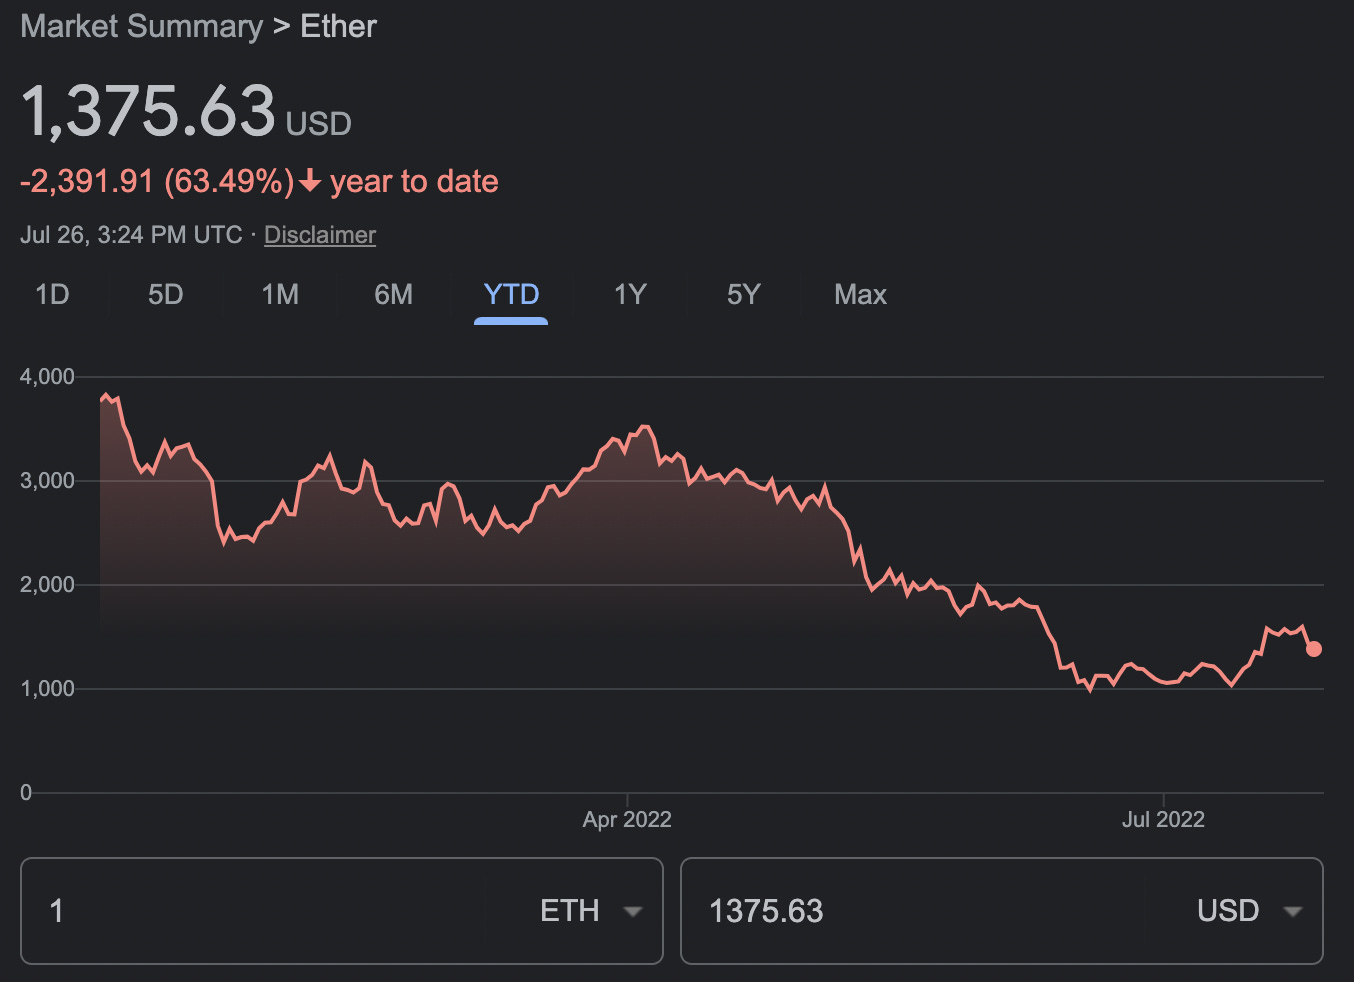This screenshot has height=982, width=1354.
Task: Click the red down arrow icon
Action: click(310, 181)
